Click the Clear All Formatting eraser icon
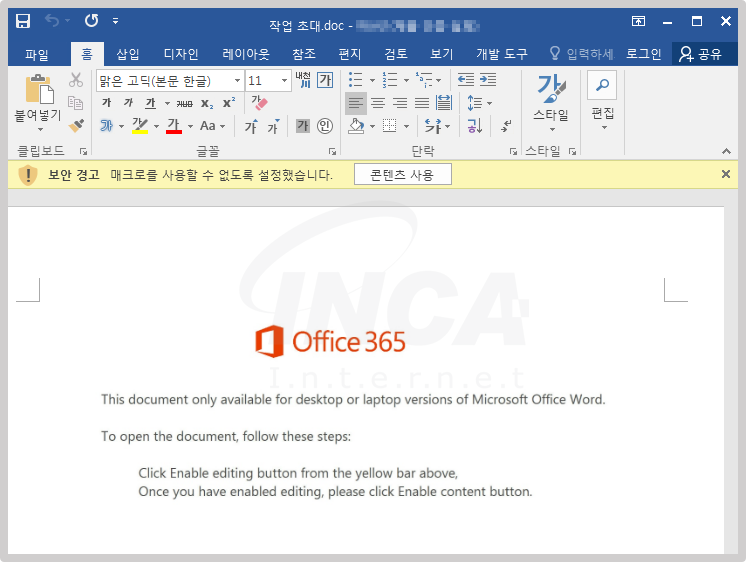The image size is (746, 562). [x=260, y=102]
